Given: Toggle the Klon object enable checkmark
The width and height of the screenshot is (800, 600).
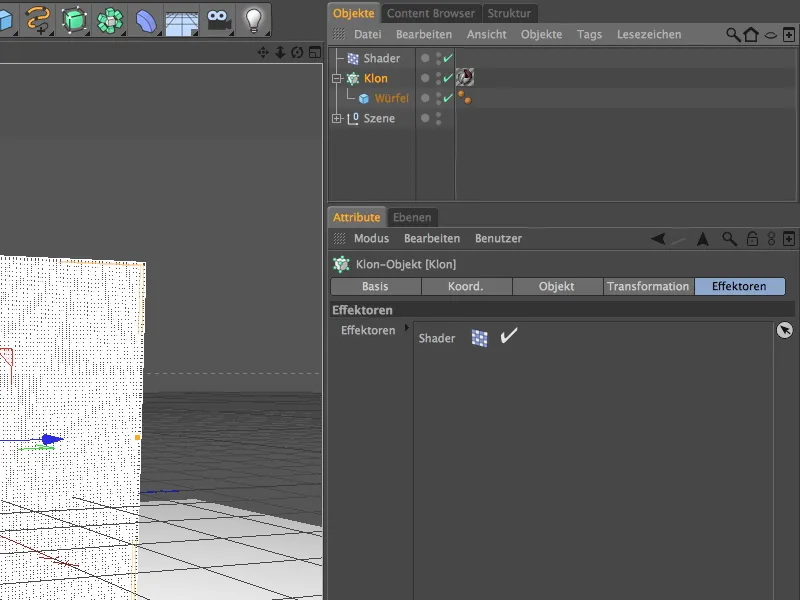Looking at the screenshot, I should pyautogui.click(x=448, y=78).
